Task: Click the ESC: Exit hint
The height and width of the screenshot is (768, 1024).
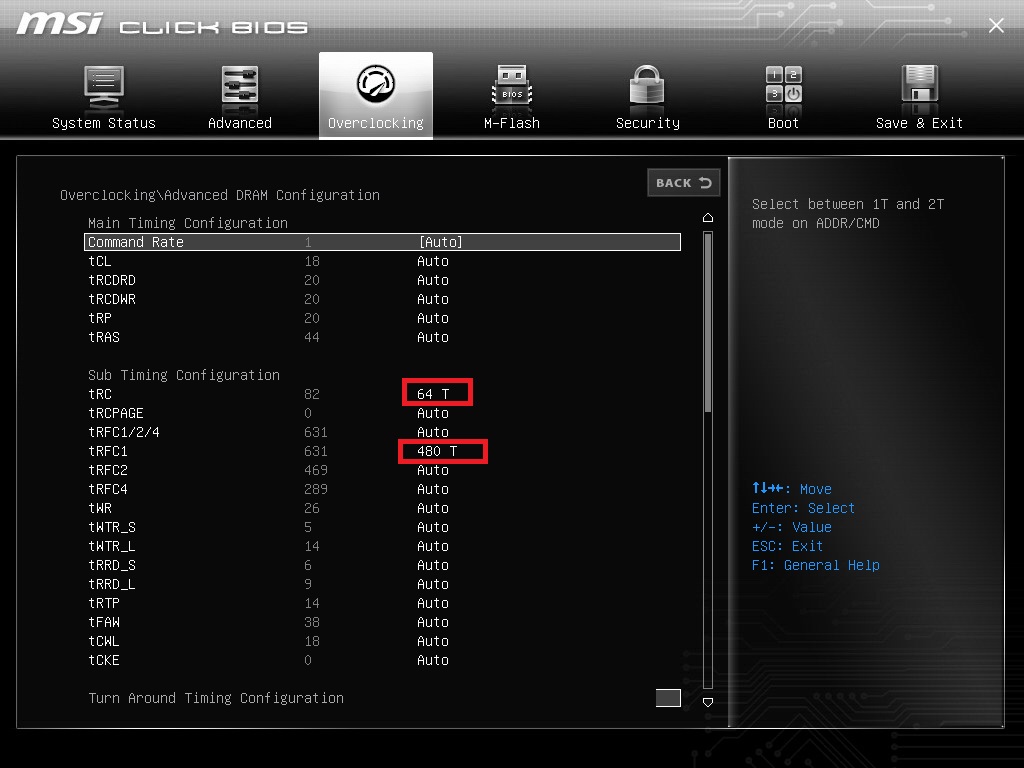Action: click(x=788, y=546)
